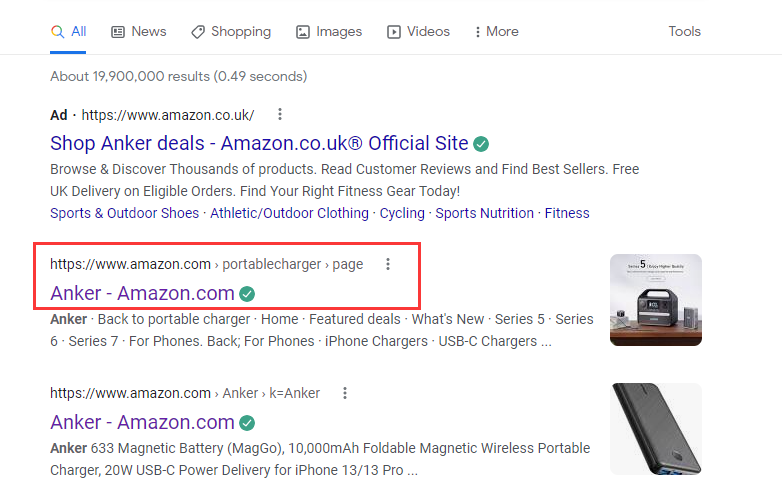Follow the Athletic/Outdoor Clothing sitelink

click(287, 213)
